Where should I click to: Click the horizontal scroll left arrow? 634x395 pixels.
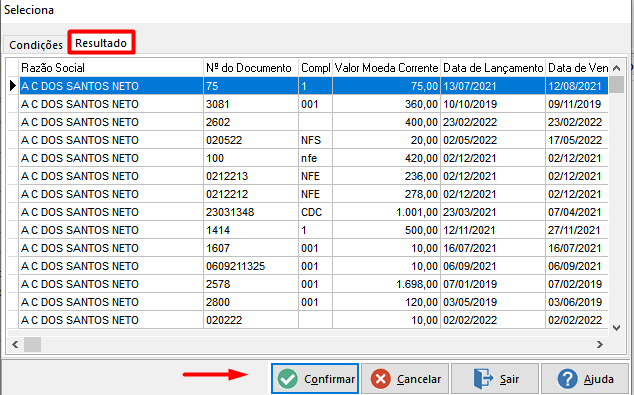(15, 344)
